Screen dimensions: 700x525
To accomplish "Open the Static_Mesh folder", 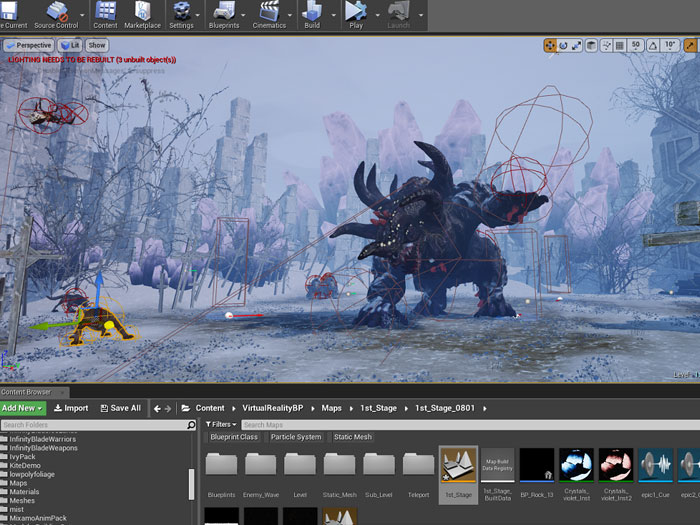I will click(x=339, y=475).
